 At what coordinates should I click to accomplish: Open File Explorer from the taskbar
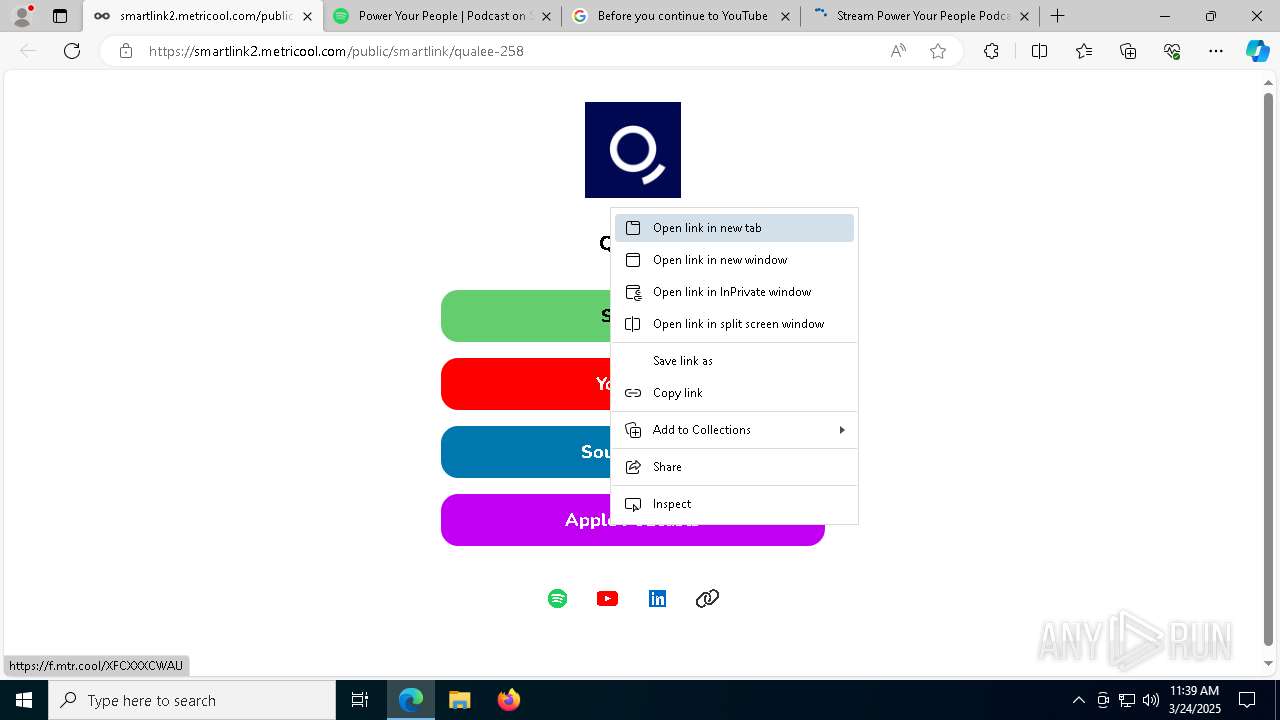pyautogui.click(x=459, y=700)
